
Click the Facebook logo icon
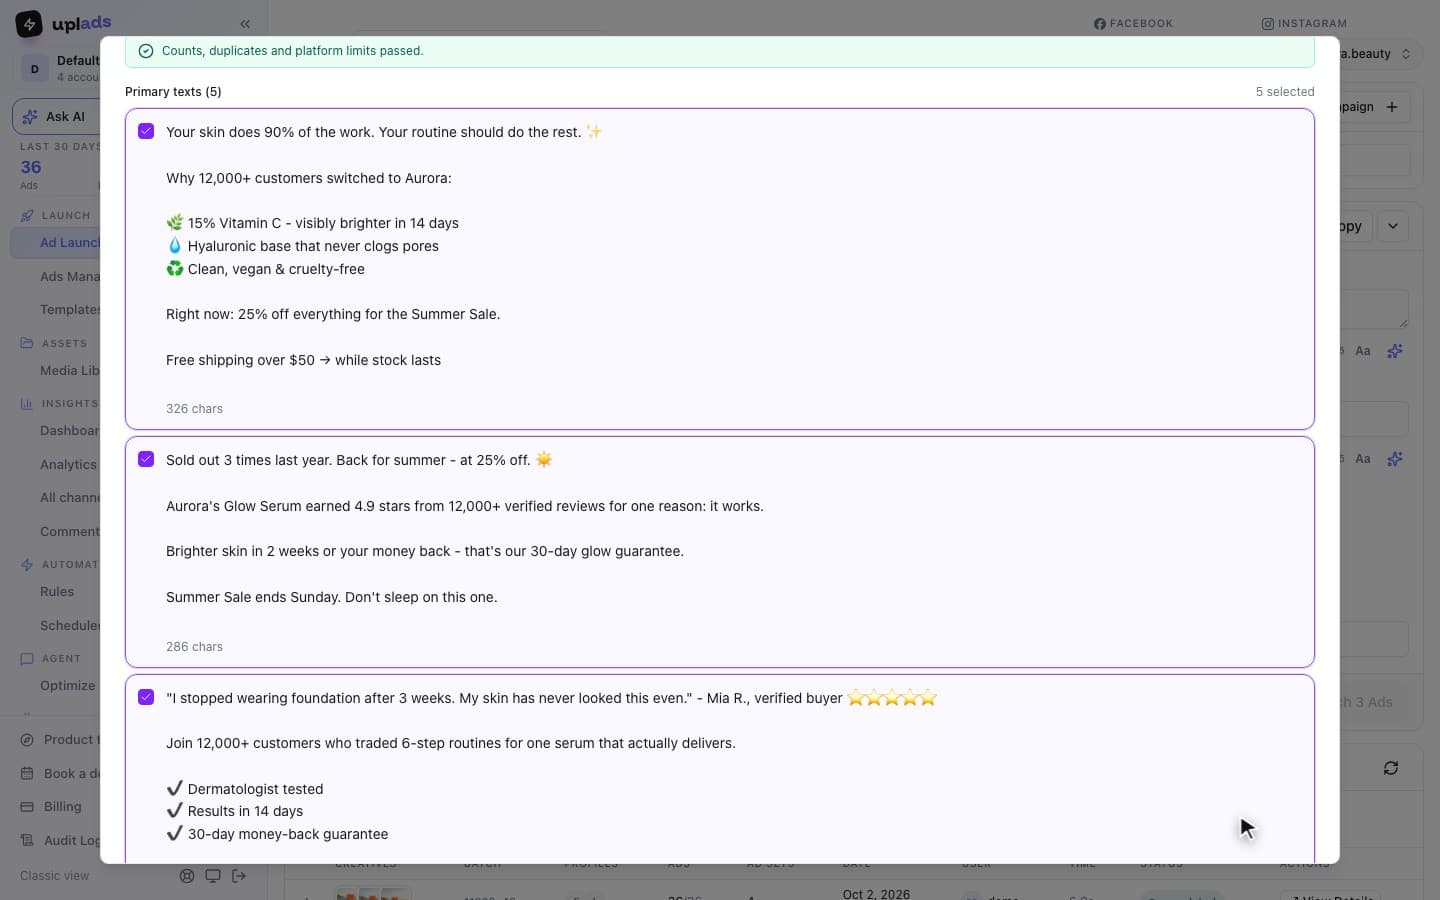point(1100,24)
